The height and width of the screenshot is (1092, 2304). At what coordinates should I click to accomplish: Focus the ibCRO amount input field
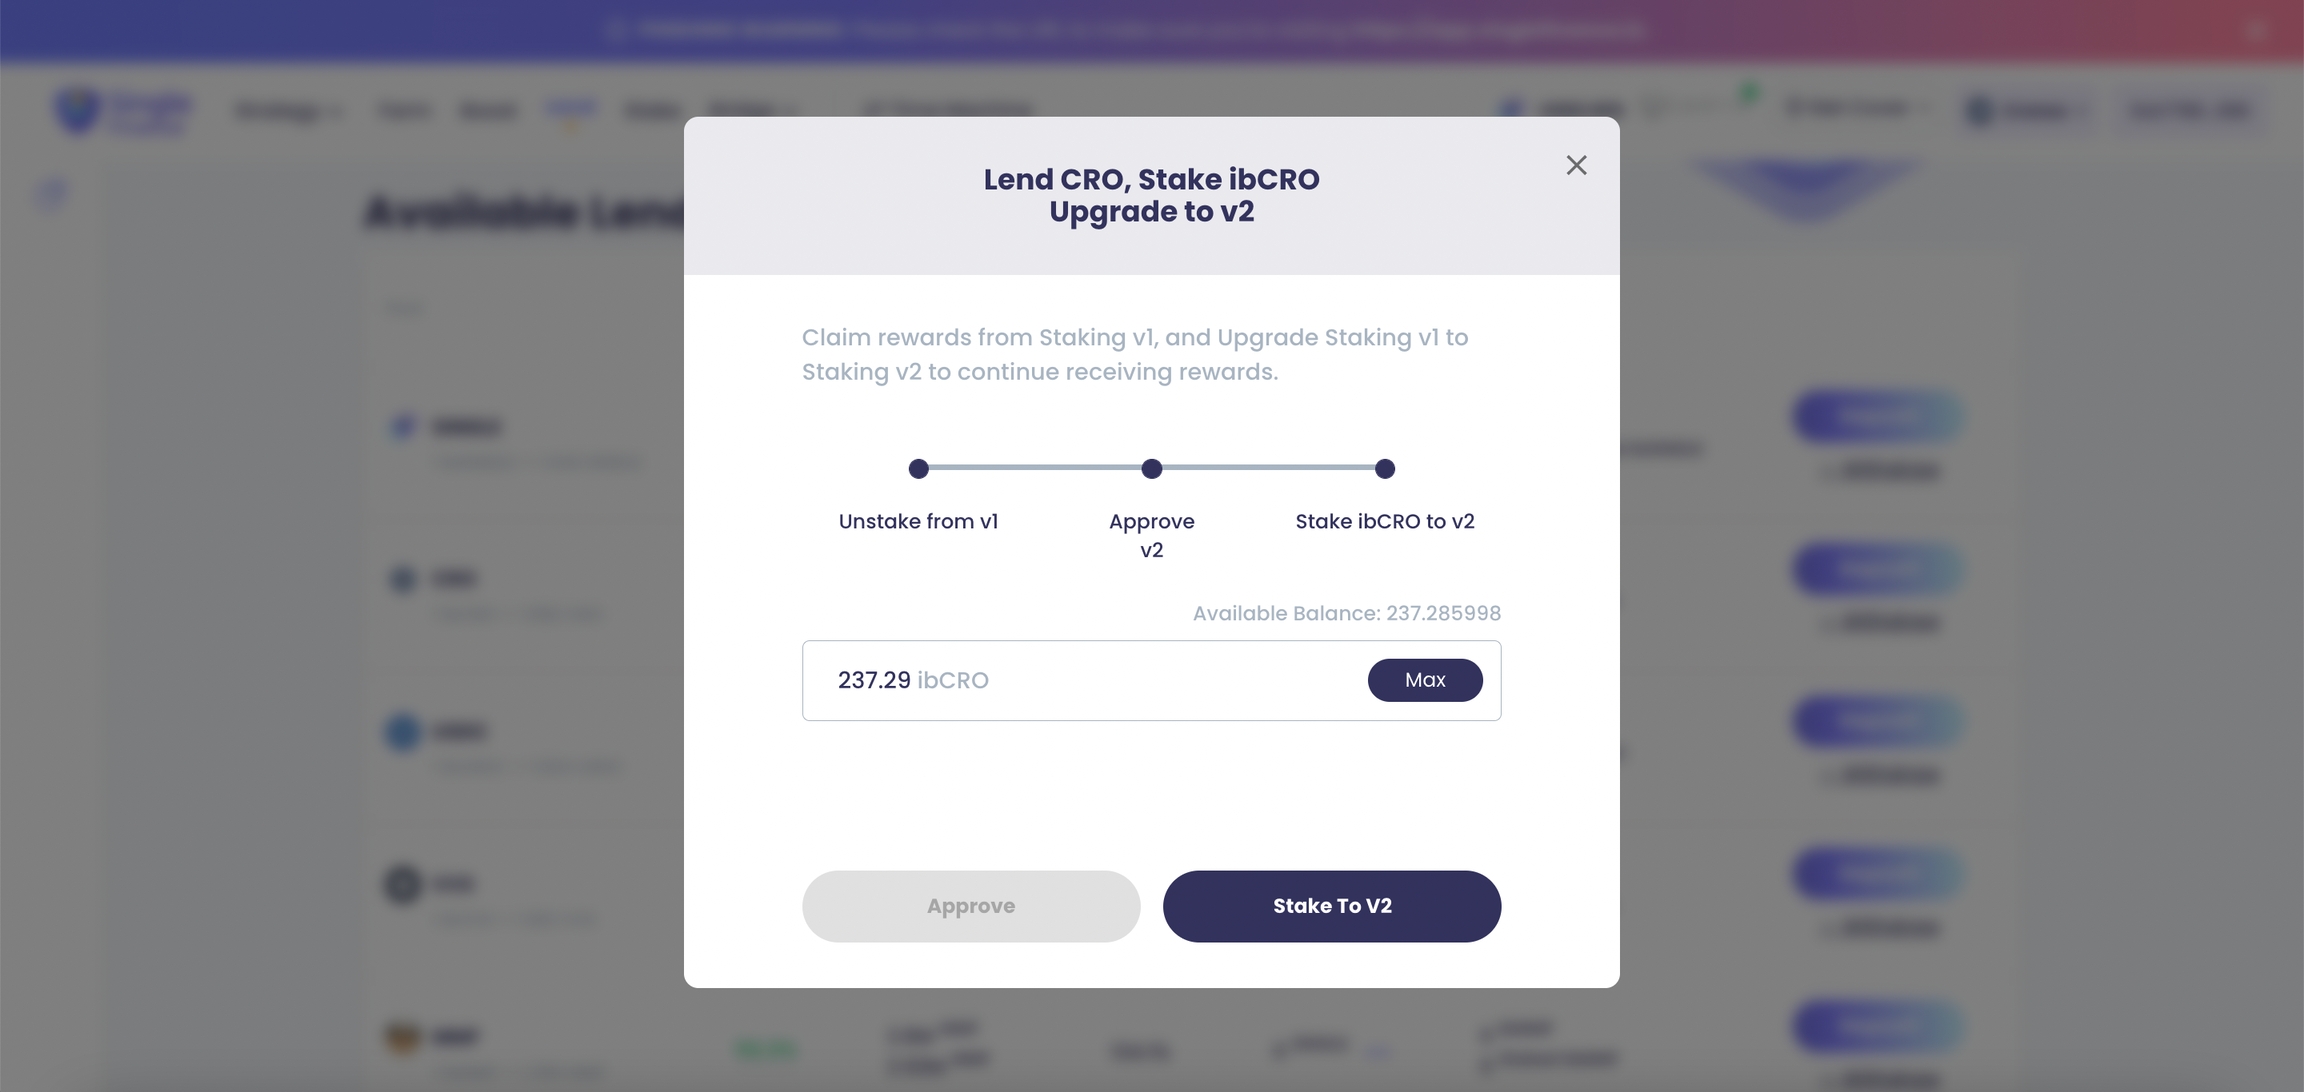click(1090, 680)
